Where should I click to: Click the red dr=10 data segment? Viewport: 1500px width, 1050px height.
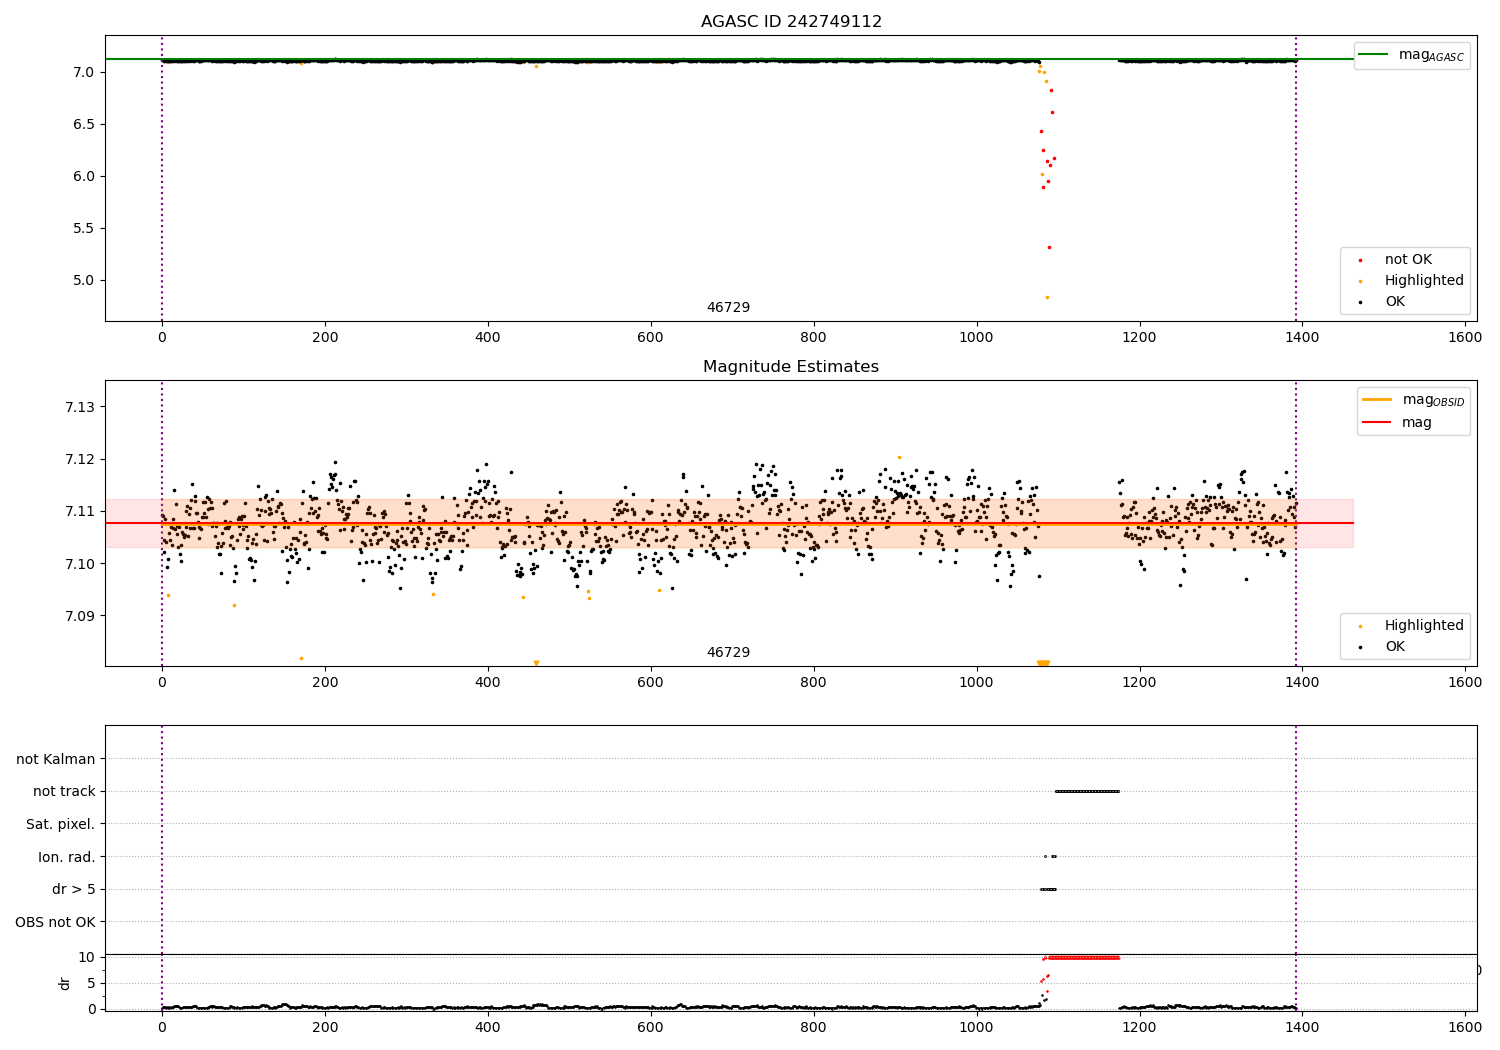[1083, 958]
